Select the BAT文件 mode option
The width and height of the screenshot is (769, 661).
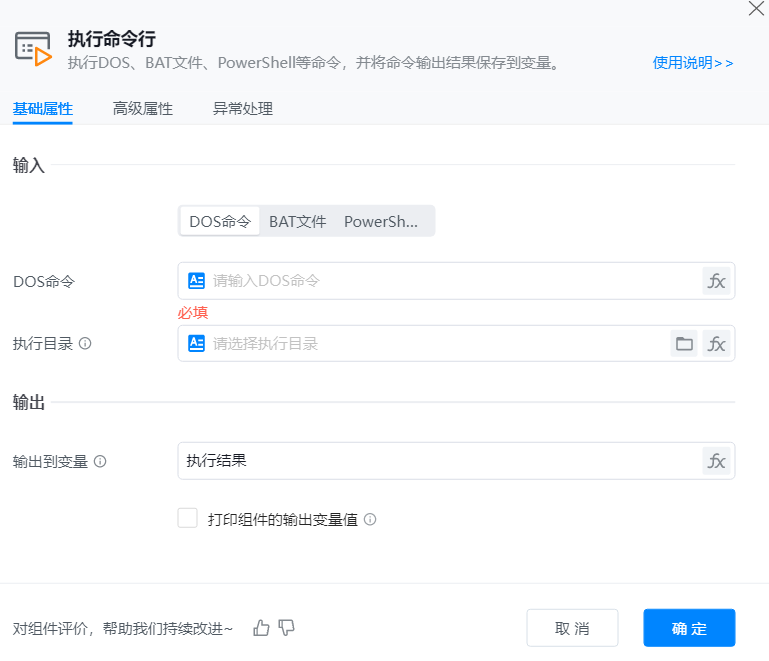coord(298,222)
